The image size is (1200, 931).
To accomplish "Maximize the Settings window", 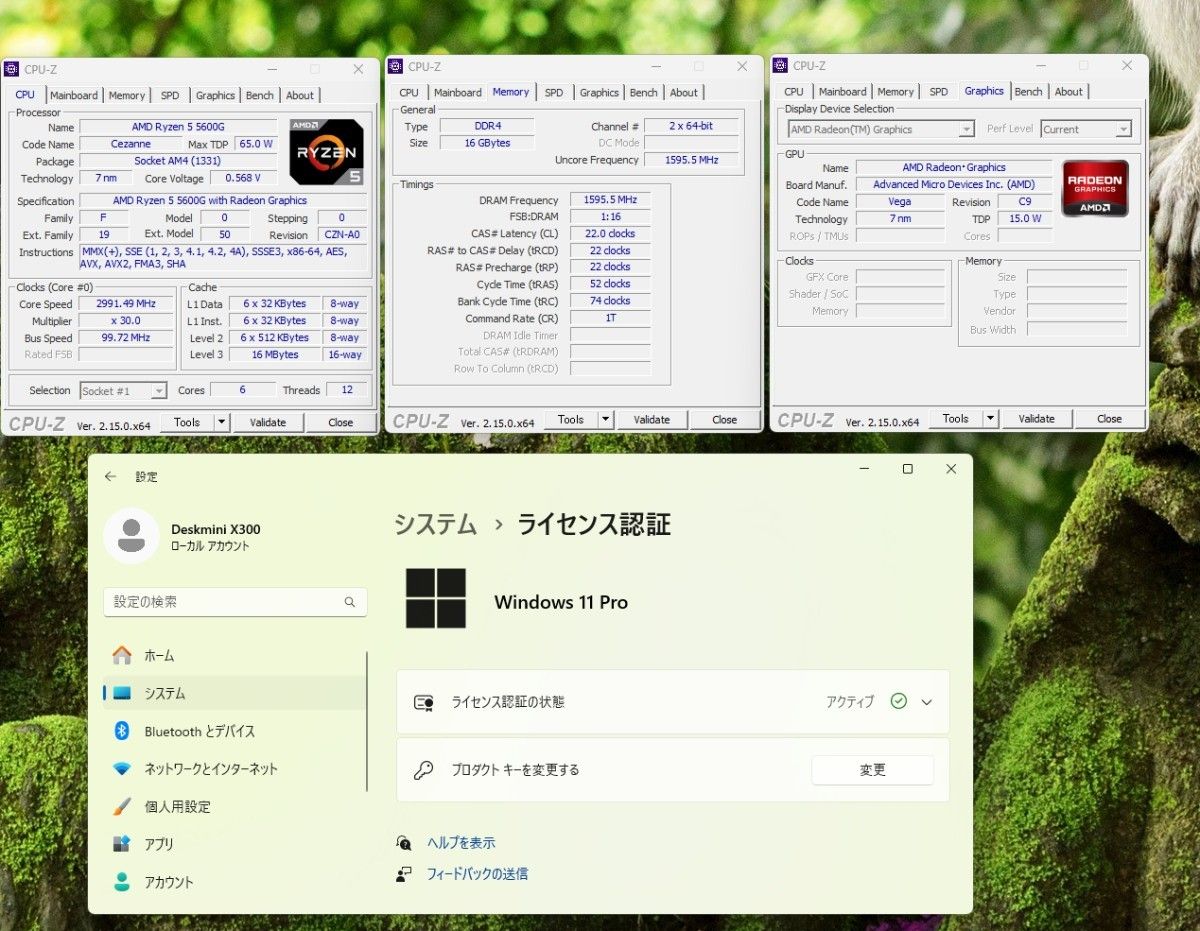I will 907,469.
